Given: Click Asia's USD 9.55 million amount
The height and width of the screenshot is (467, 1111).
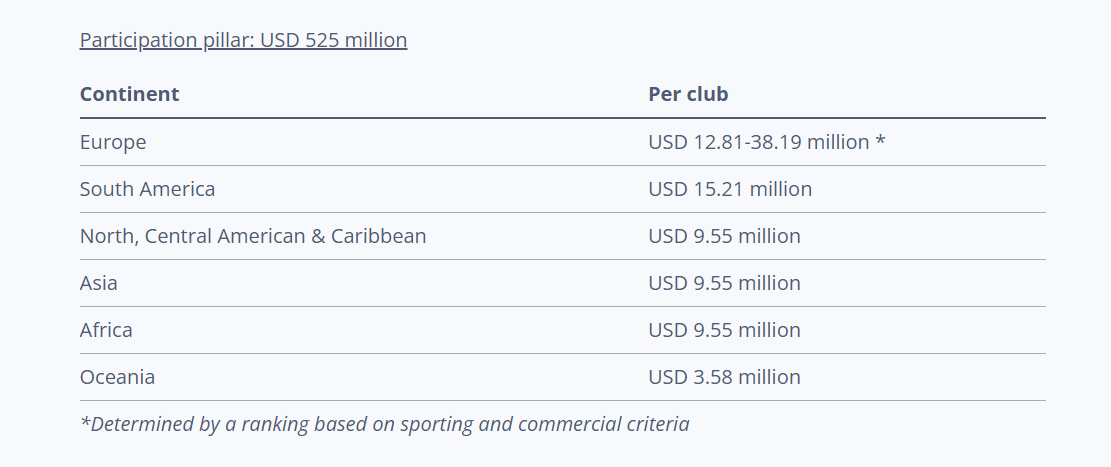Looking at the screenshot, I should [724, 283].
